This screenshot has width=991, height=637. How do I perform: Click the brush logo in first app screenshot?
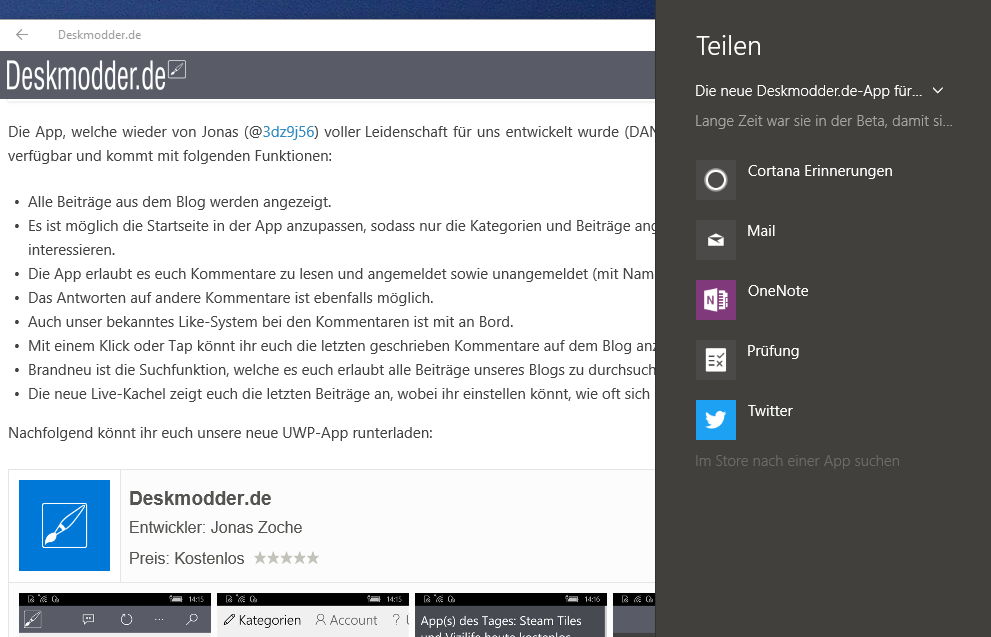tap(32, 619)
